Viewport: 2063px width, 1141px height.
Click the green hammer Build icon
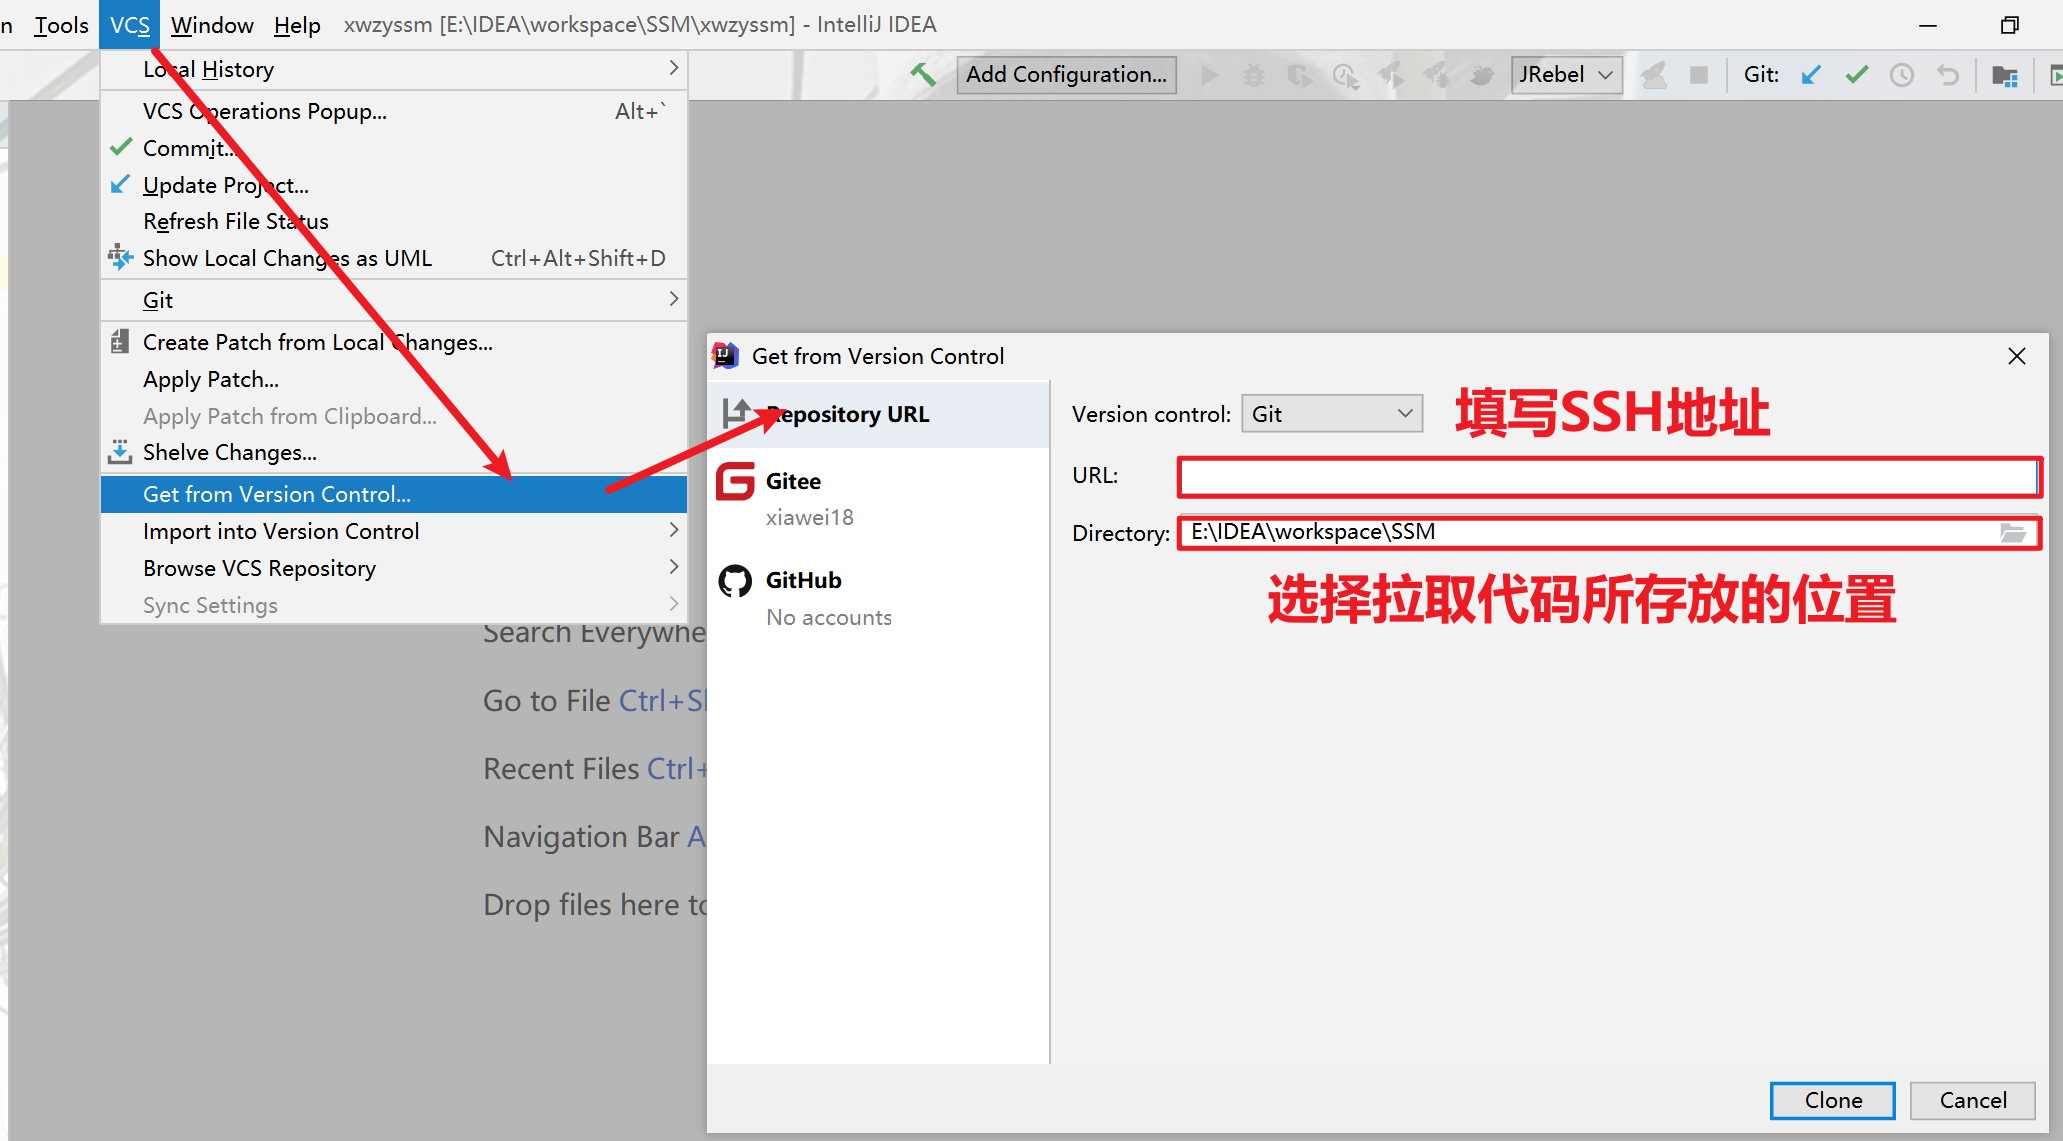922,75
